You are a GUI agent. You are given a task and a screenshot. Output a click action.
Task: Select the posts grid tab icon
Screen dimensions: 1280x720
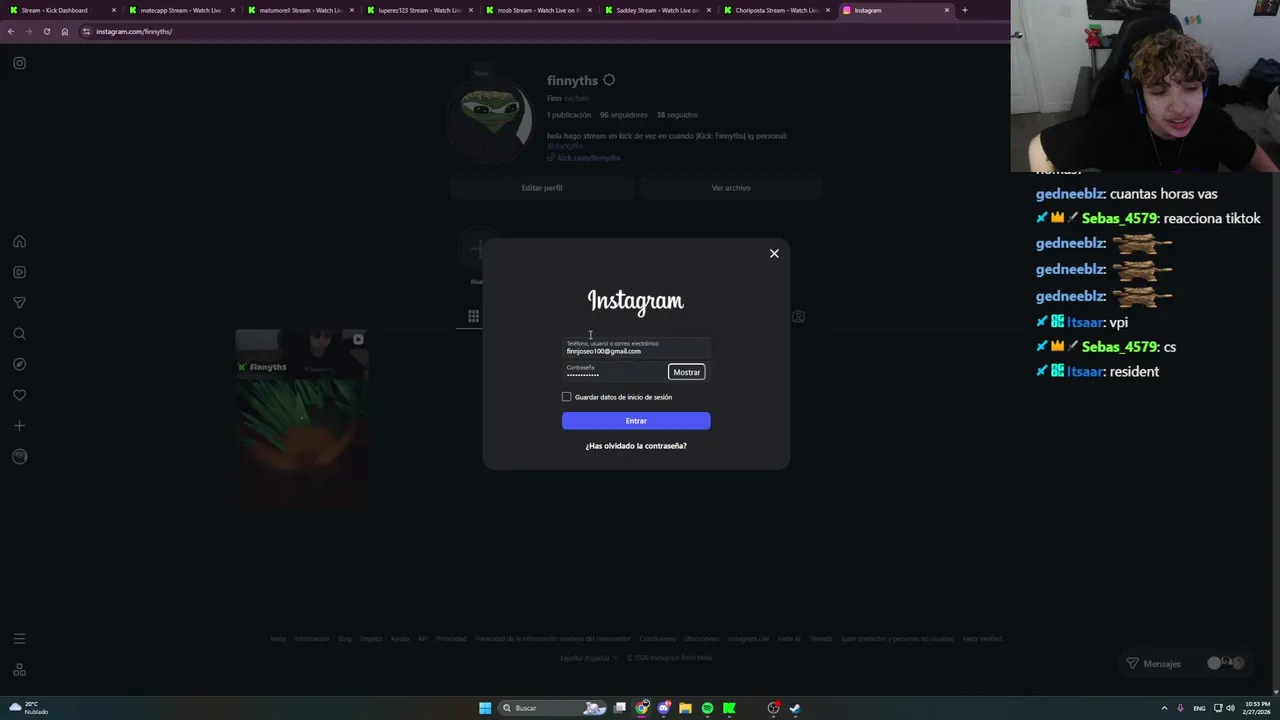point(473,317)
